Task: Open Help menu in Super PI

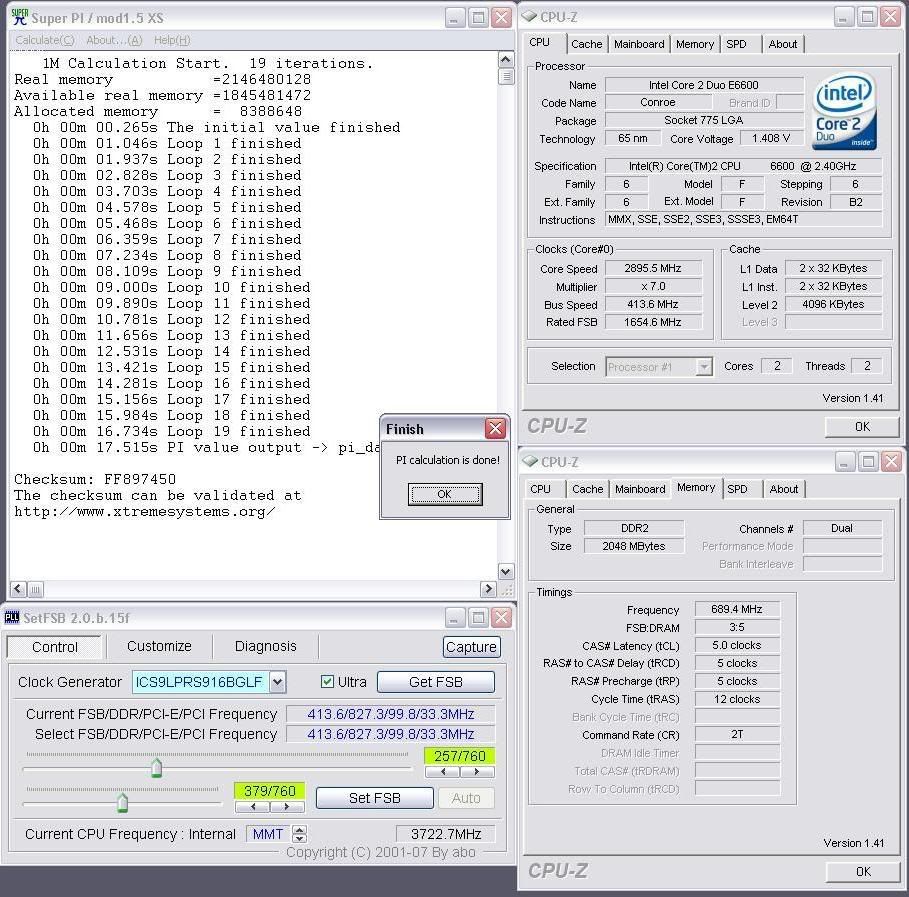Action: (x=172, y=40)
